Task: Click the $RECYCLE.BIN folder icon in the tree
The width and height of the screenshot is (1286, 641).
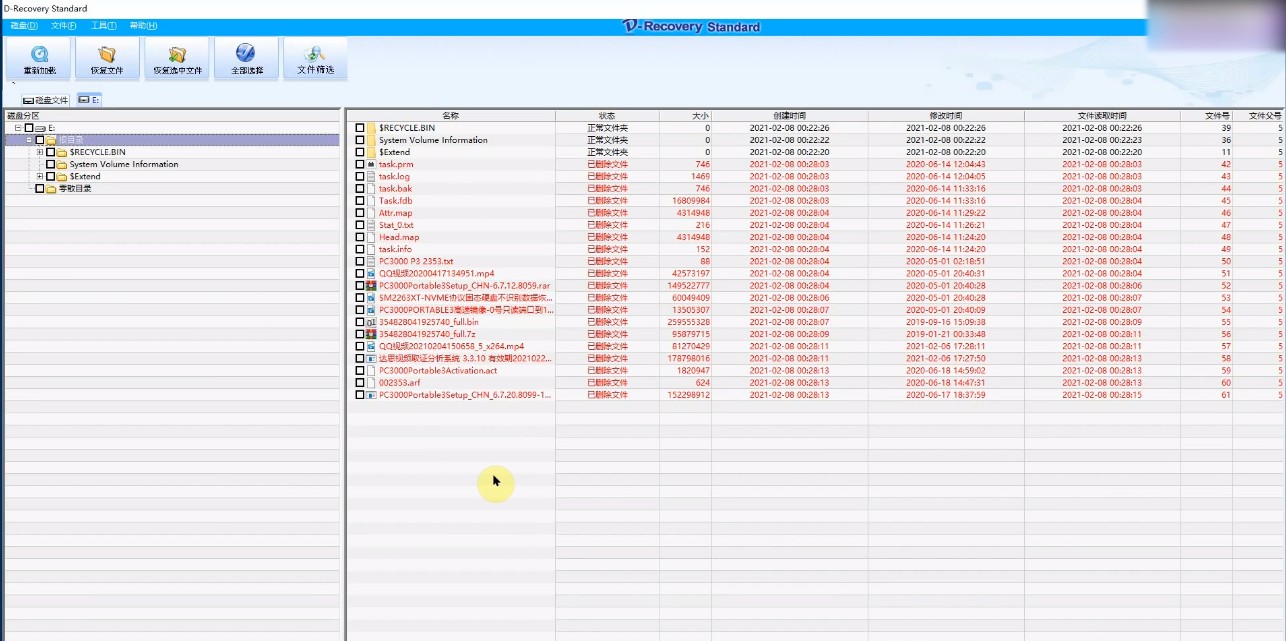Action: [62, 152]
